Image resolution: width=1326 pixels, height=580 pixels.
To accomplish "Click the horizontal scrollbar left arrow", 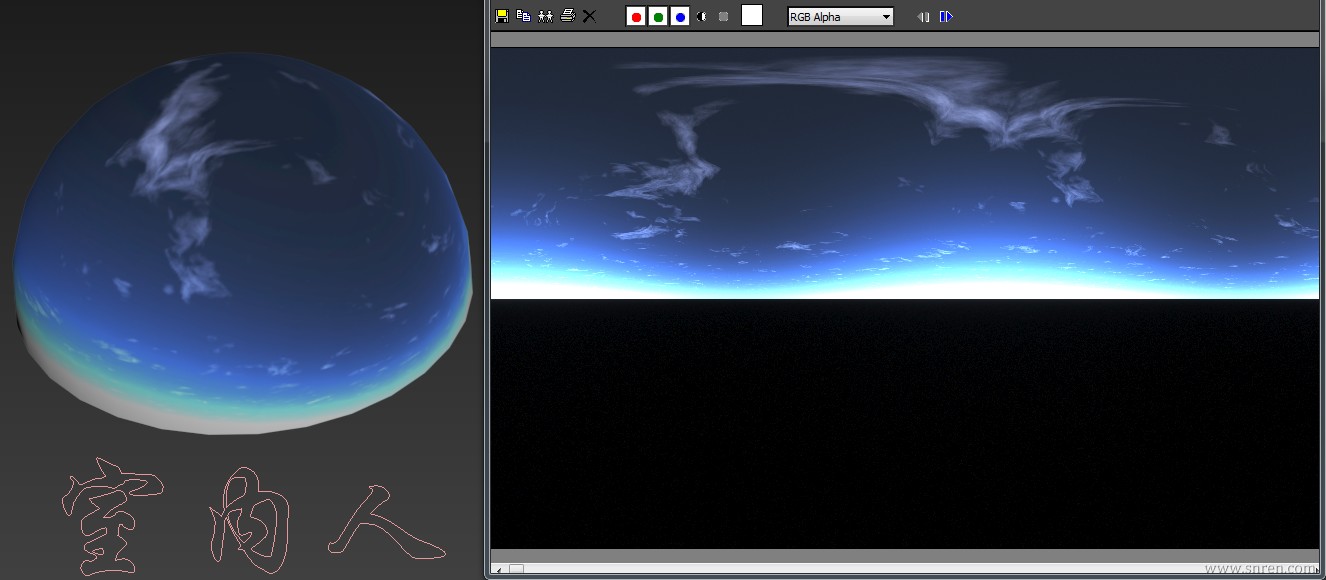I will click(x=499, y=569).
